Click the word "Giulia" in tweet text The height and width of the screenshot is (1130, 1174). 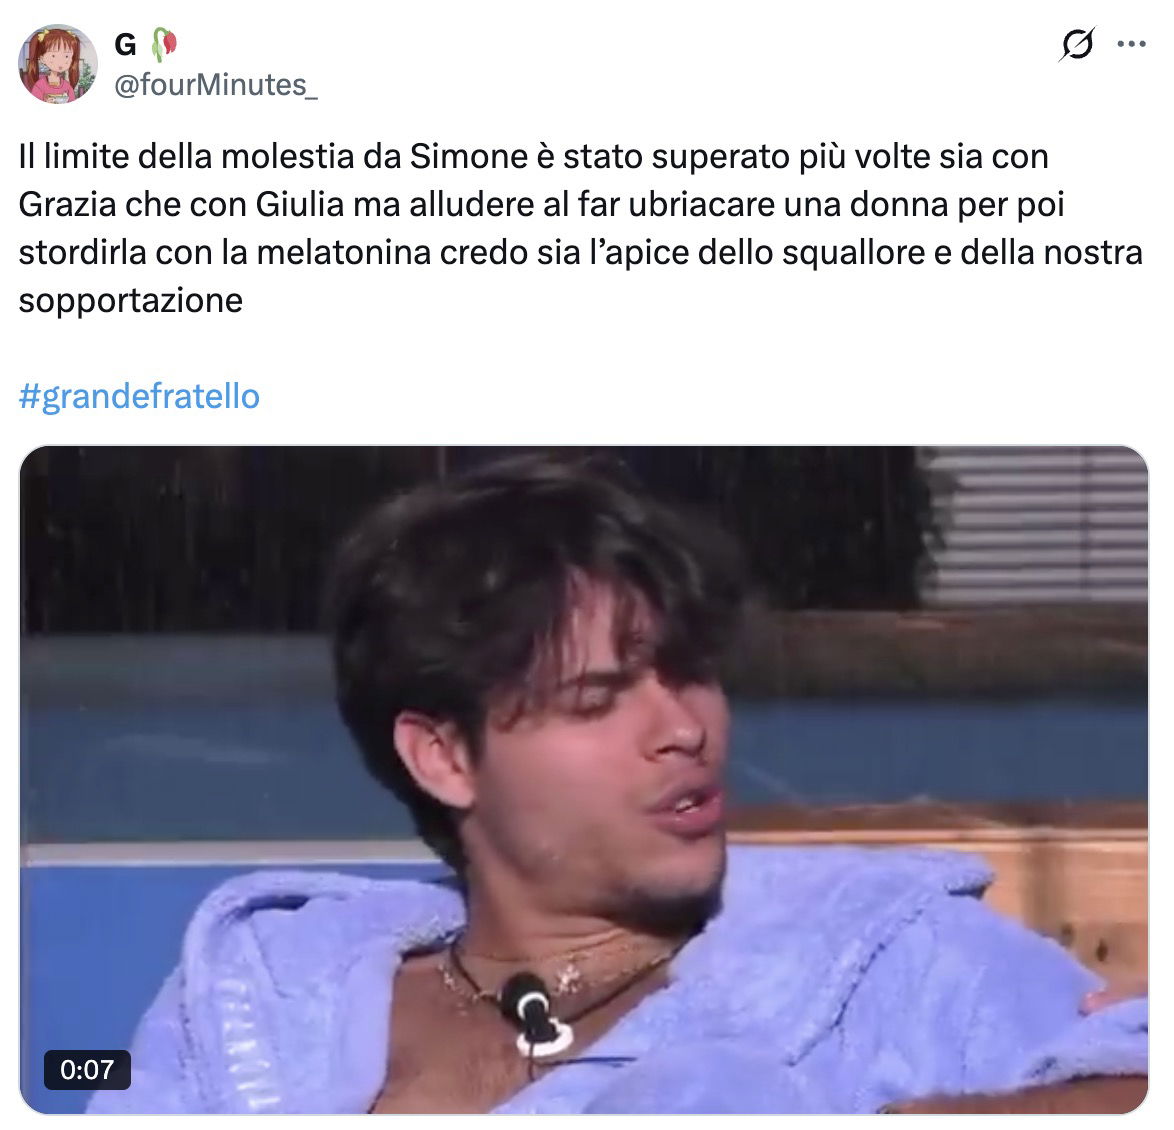(x=299, y=204)
